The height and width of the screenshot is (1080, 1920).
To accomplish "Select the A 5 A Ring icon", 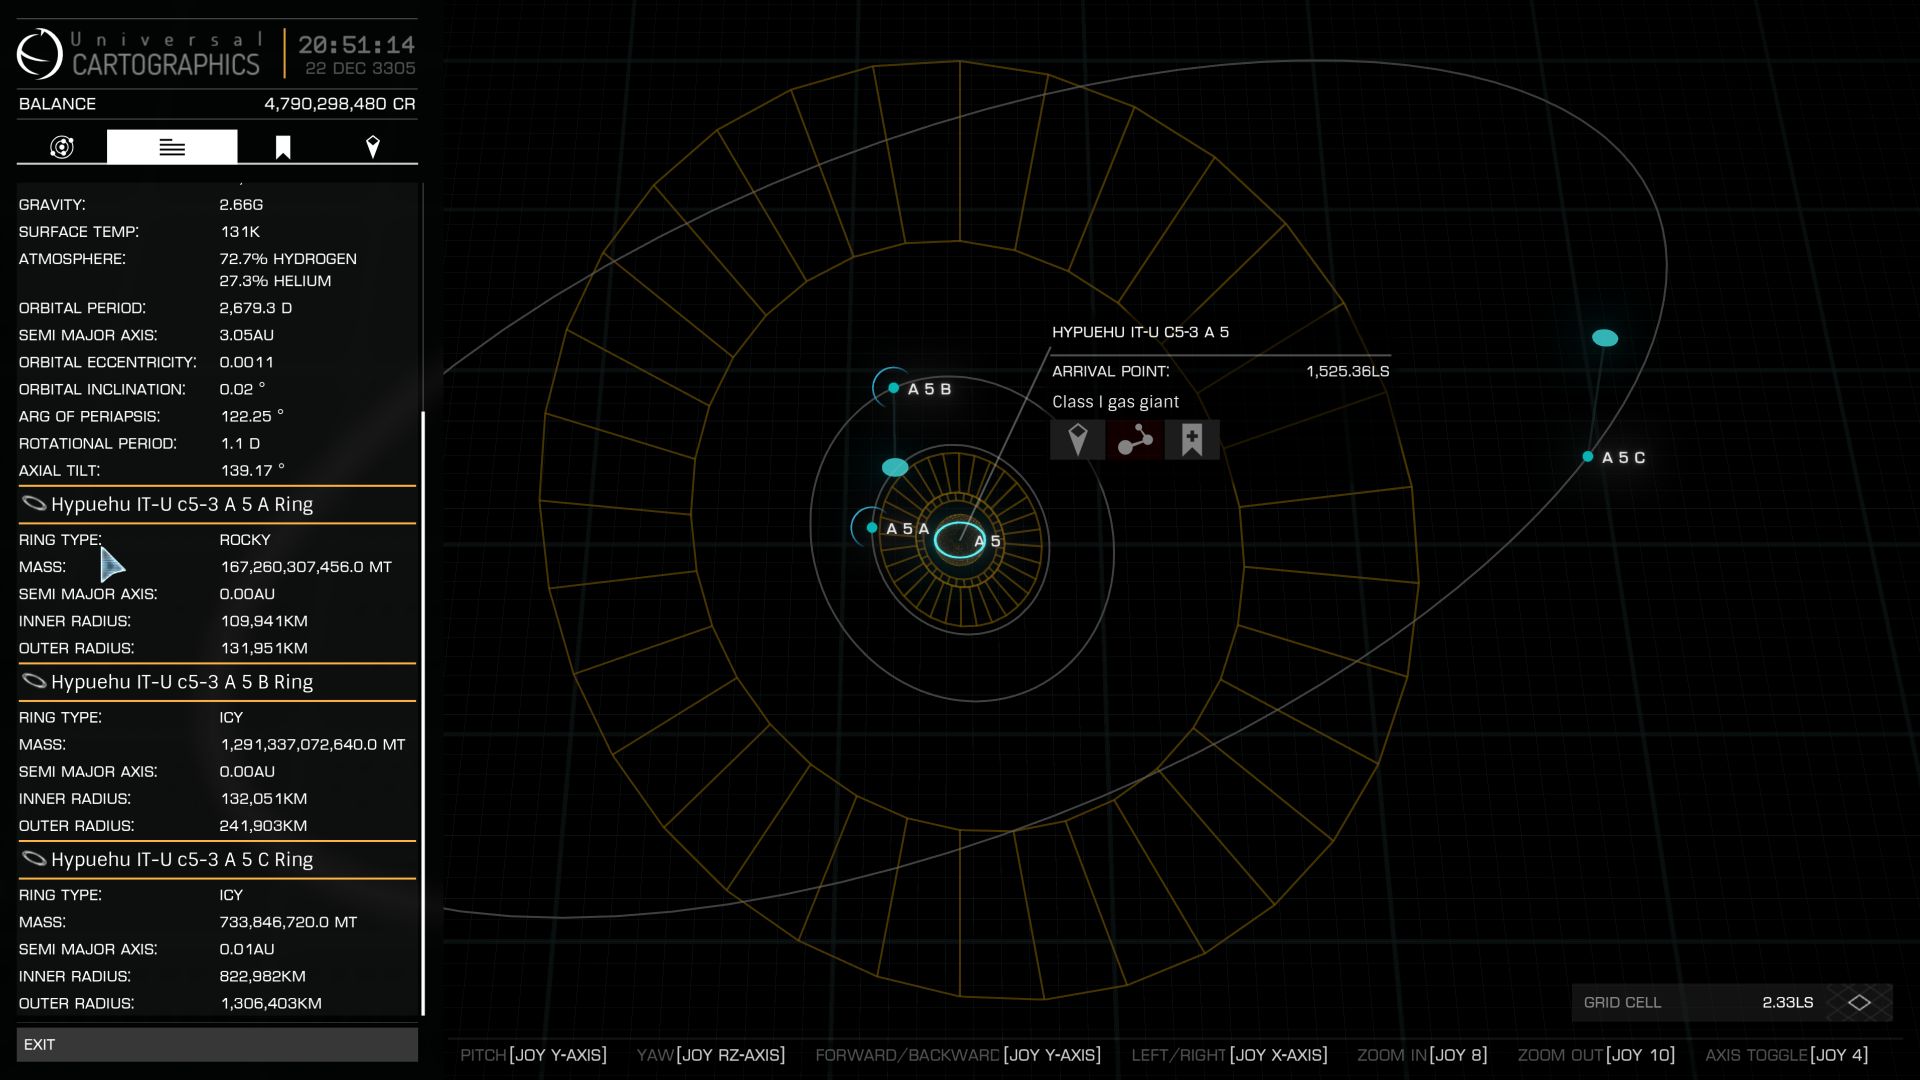I will pyautogui.click(x=34, y=504).
